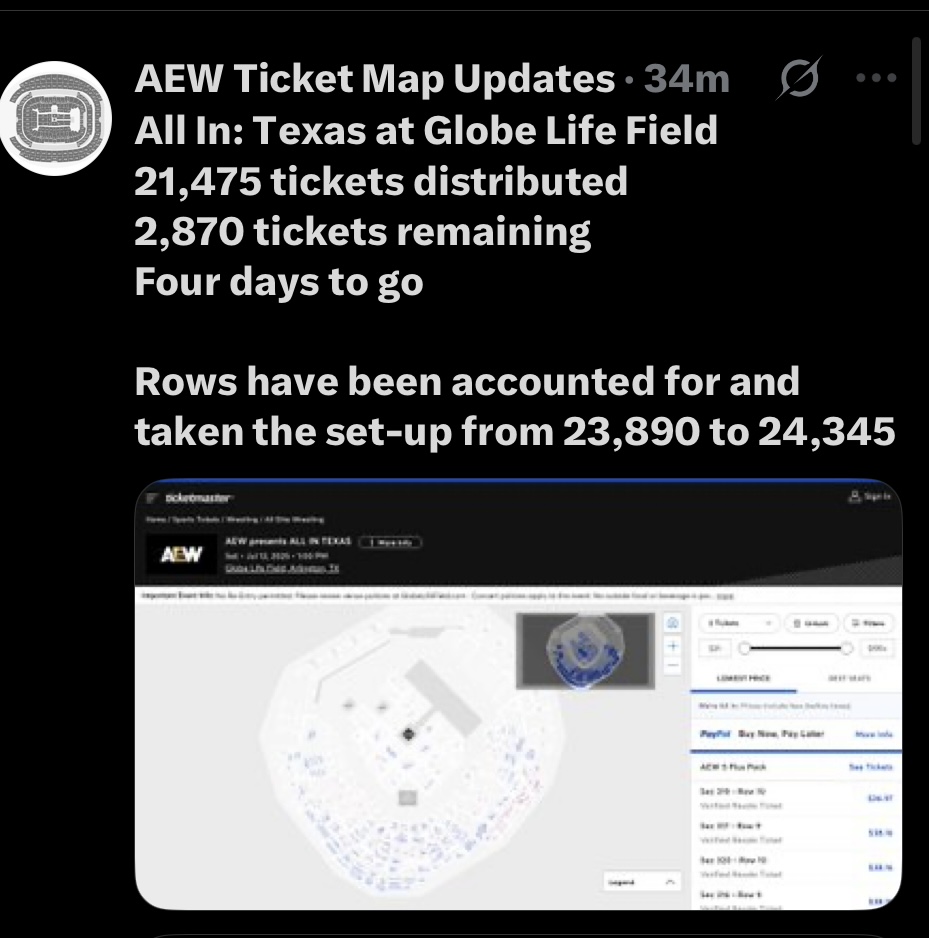Click the AEW Ticket Map Updates account name
The image size is (929, 938).
pyautogui.click(x=374, y=79)
